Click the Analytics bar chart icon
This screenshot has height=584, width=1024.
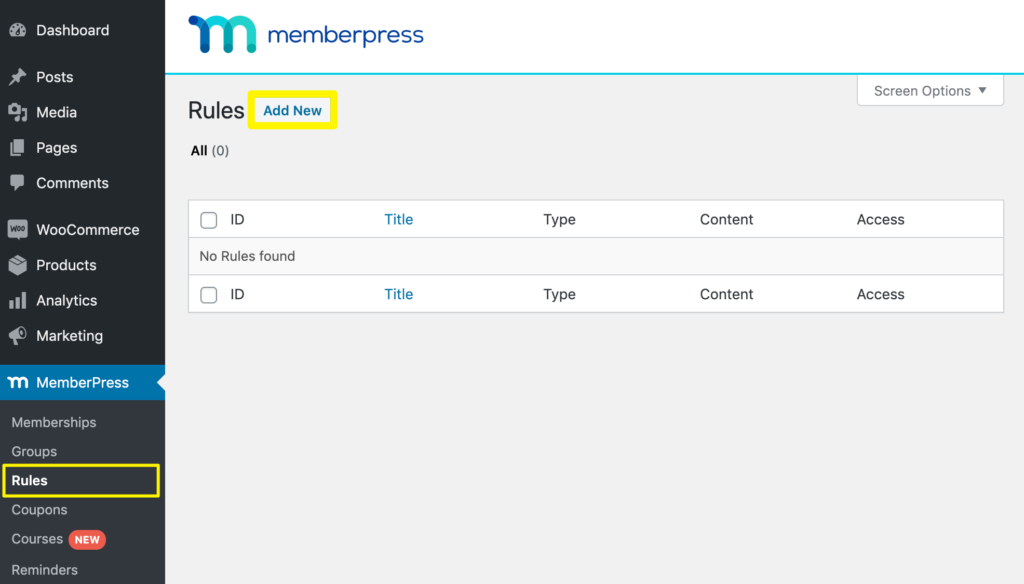tap(18, 300)
